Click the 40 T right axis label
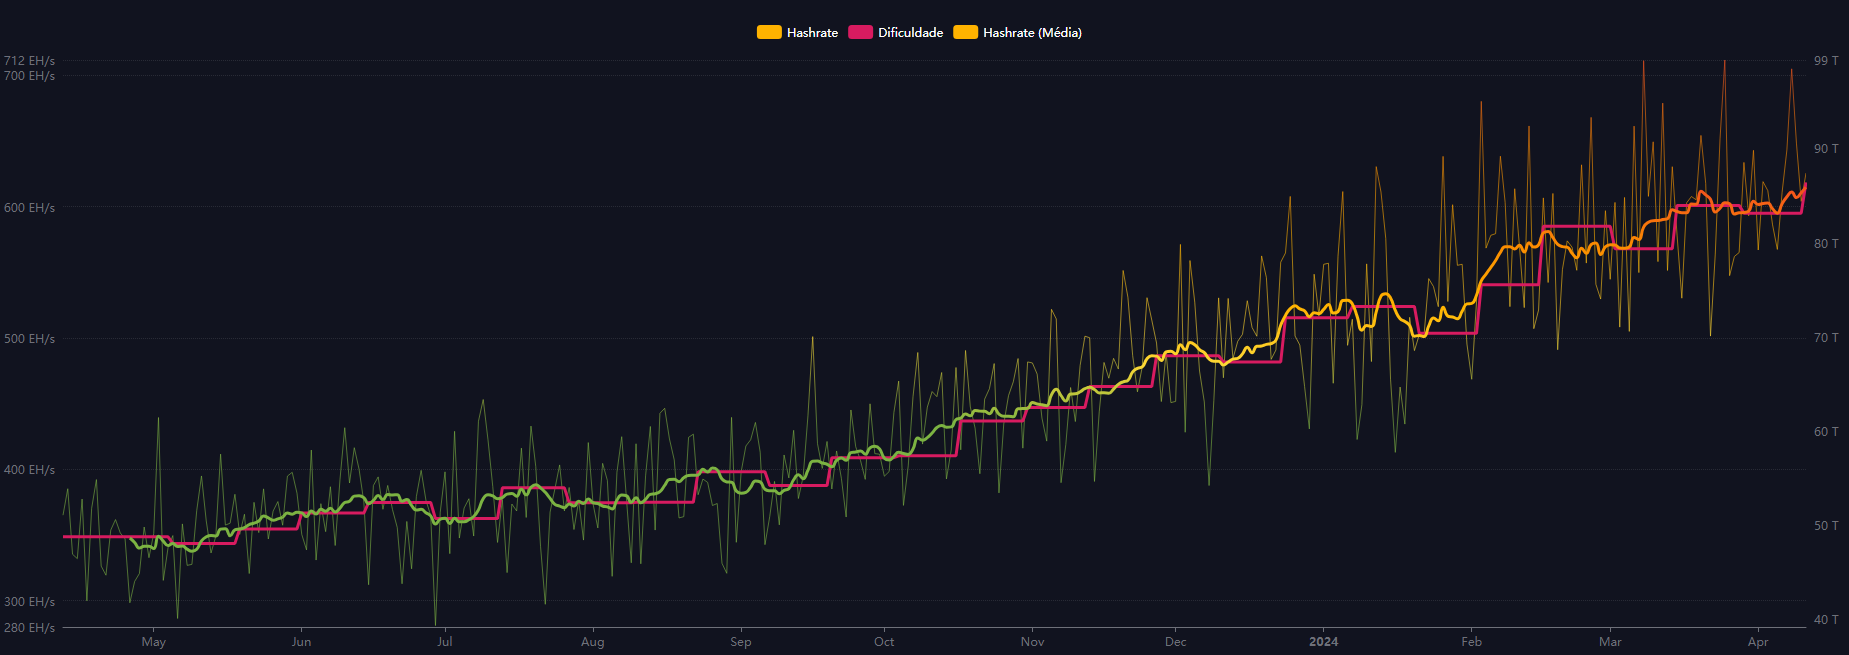The height and width of the screenshot is (655, 1849). pyautogui.click(x=1826, y=620)
